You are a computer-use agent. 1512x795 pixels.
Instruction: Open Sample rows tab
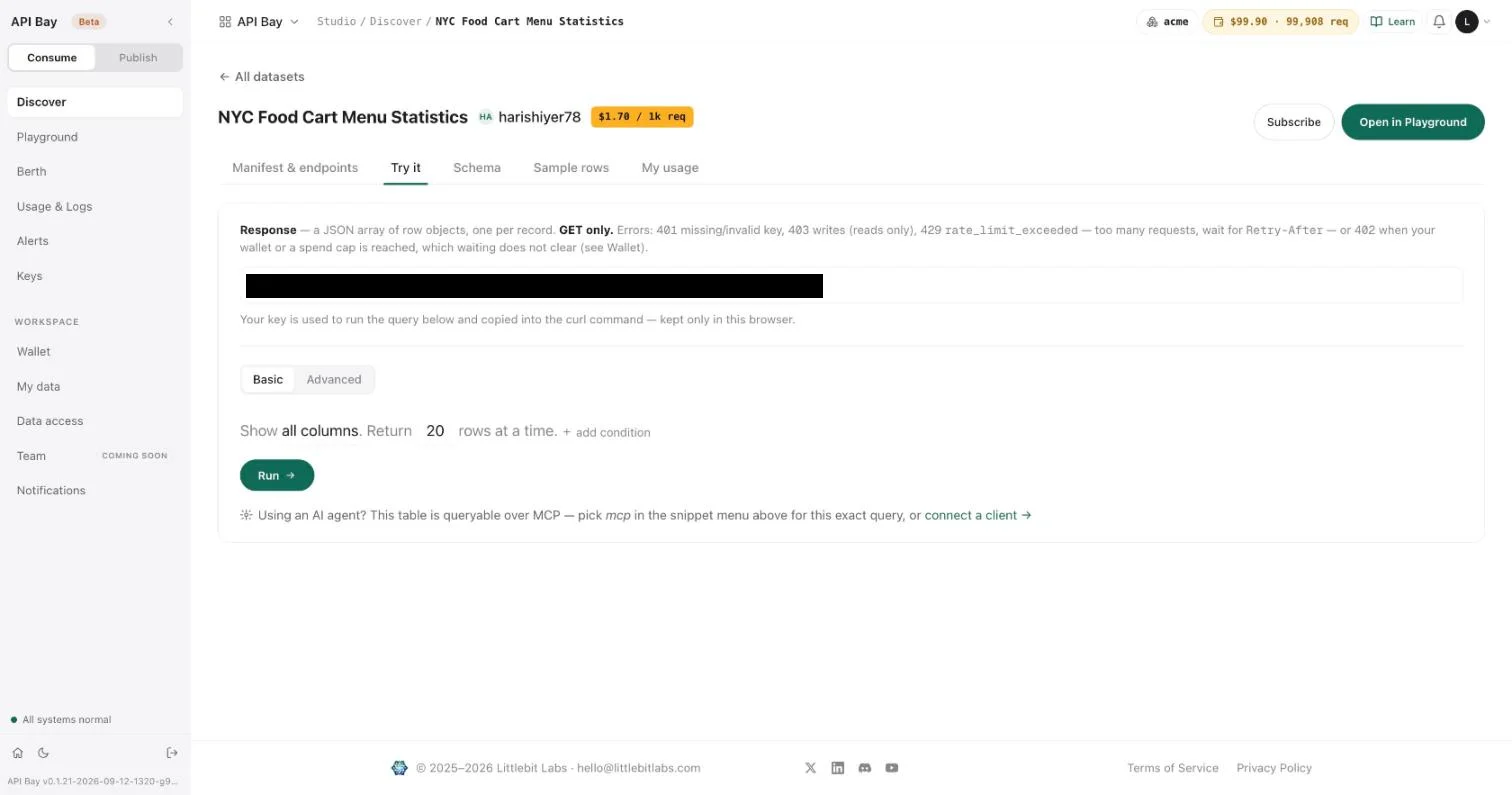[x=571, y=168]
